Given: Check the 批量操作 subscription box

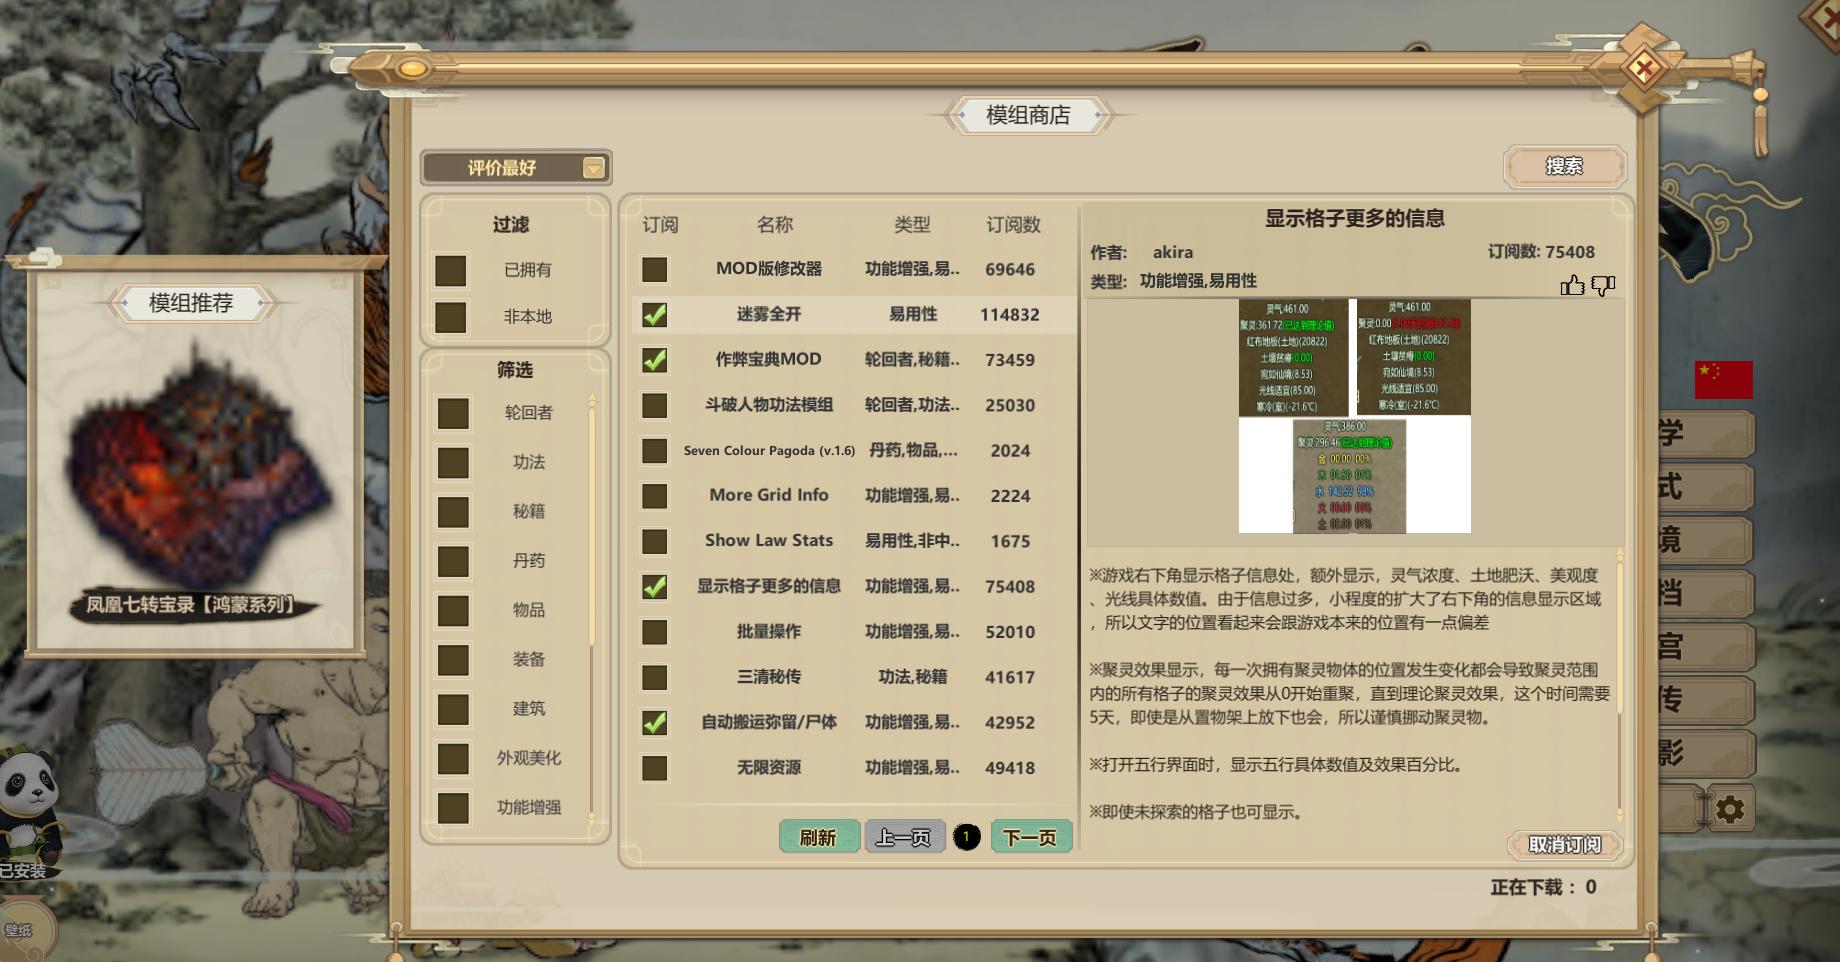Looking at the screenshot, I should tap(654, 632).
